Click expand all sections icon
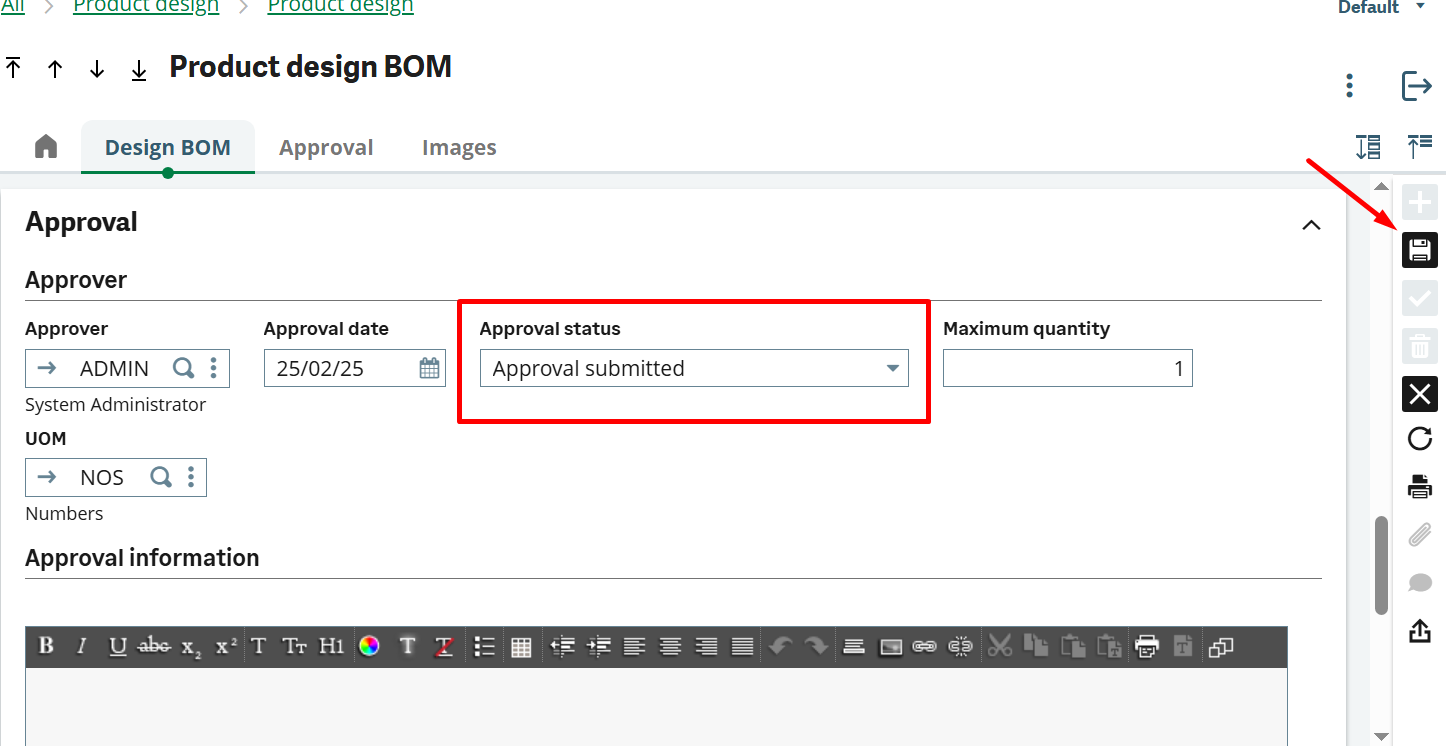 point(1368,147)
